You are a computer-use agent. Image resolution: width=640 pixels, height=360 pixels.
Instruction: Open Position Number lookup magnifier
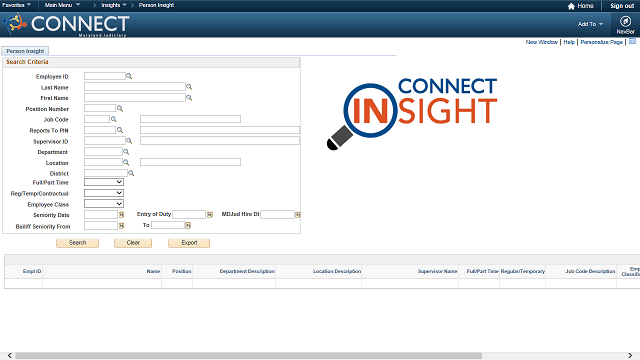tap(120, 109)
